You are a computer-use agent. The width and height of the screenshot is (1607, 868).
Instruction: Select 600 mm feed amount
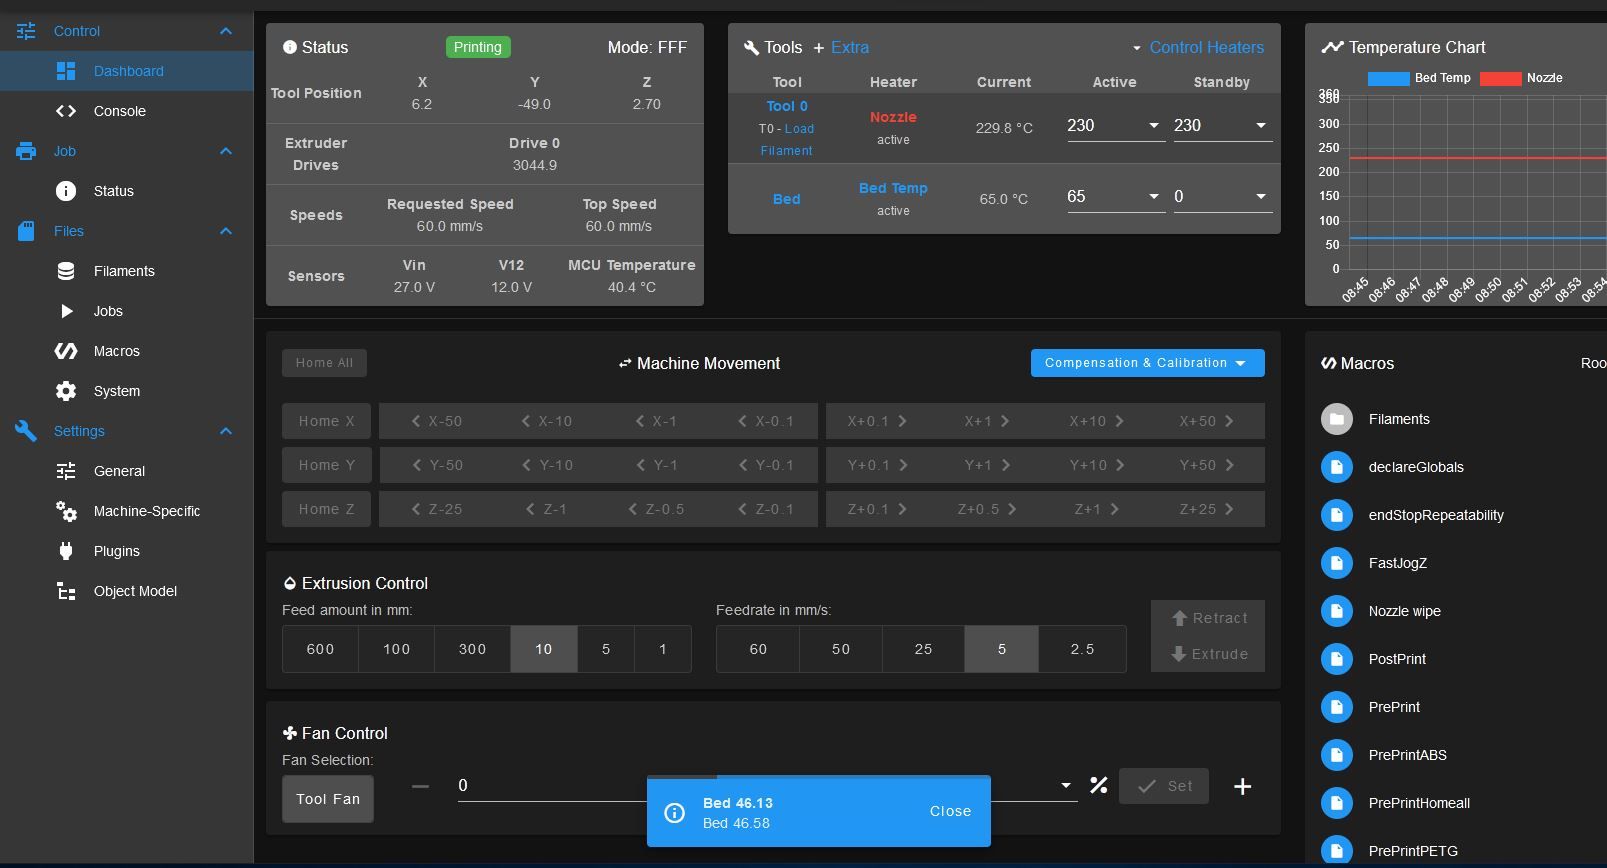(321, 649)
